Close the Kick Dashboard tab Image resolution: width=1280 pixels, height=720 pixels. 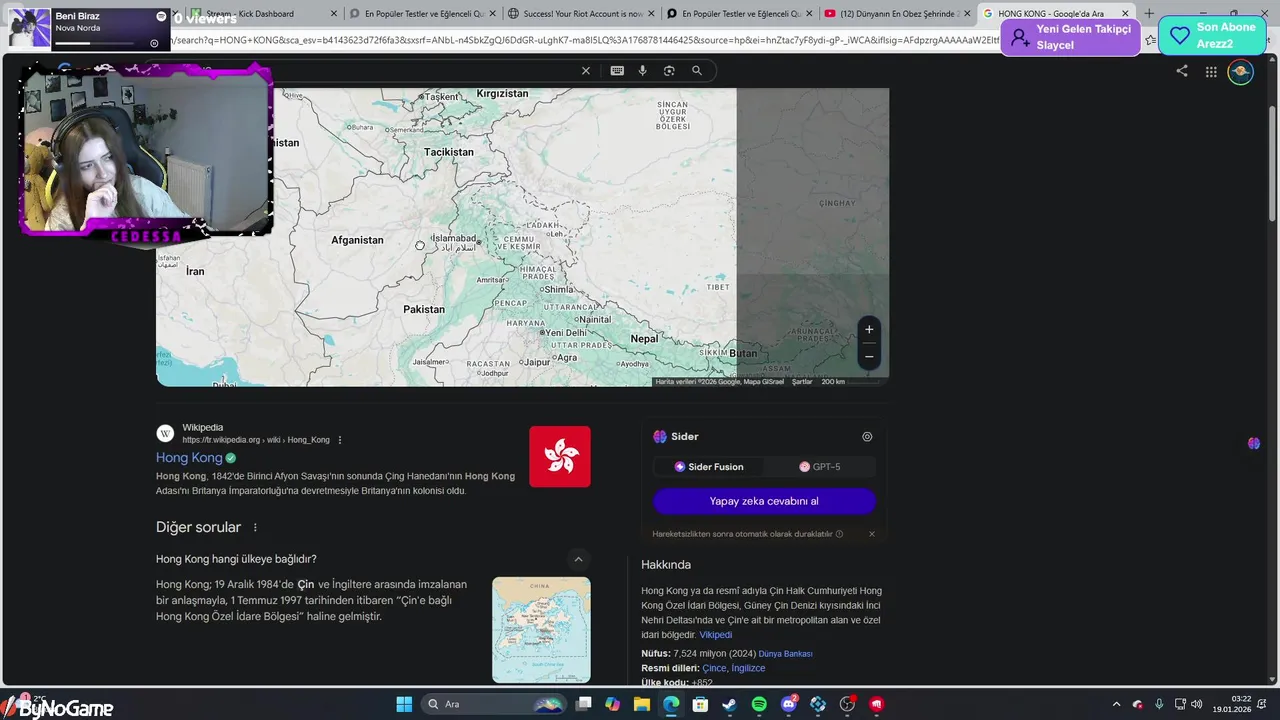[x=334, y=14]
